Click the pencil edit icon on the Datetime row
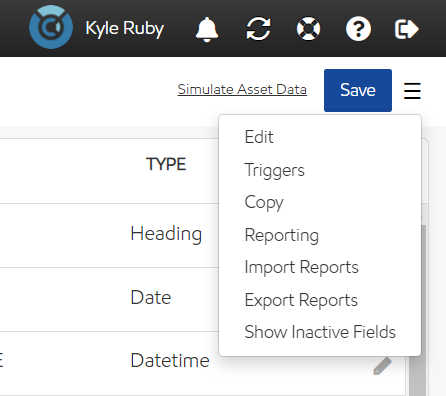The width and height of the screenshot is (446, 396). point(382,366)
